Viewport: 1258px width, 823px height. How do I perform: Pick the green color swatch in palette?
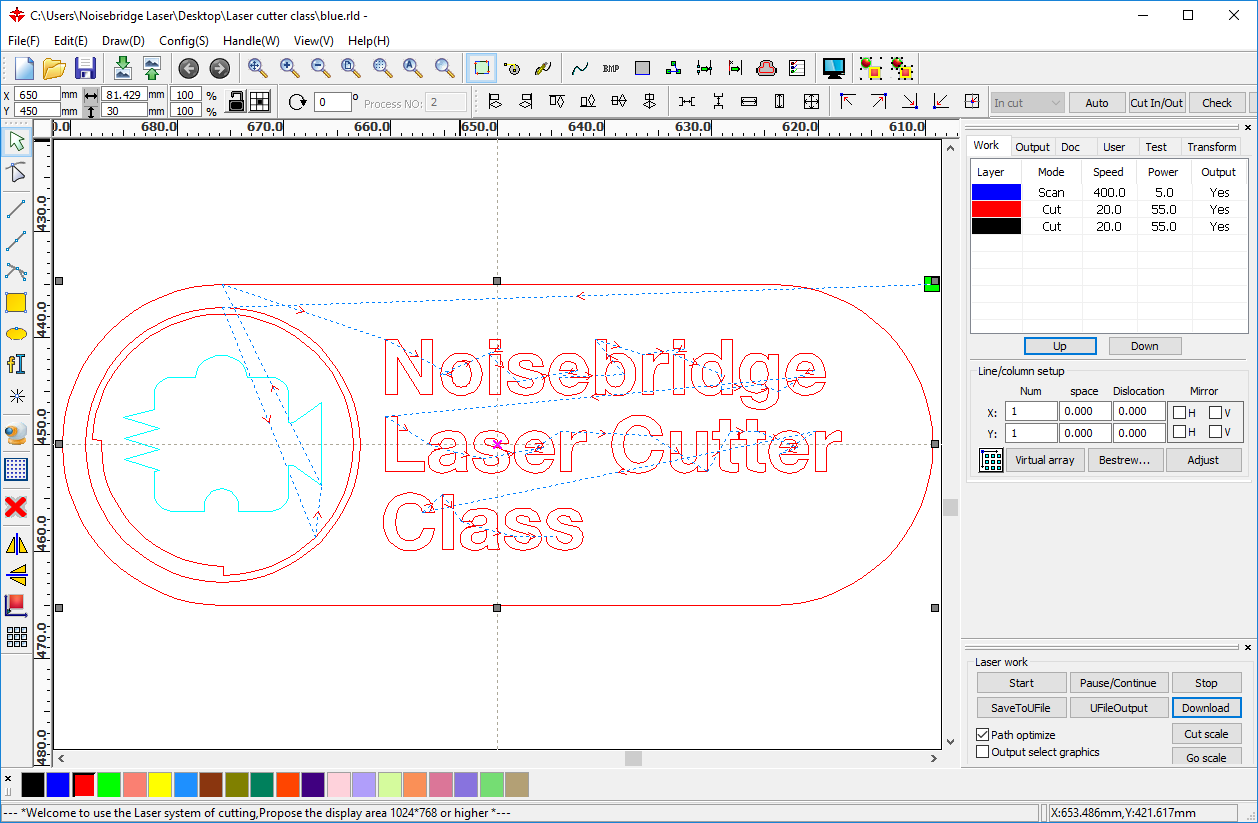click(x=109, y=785)
